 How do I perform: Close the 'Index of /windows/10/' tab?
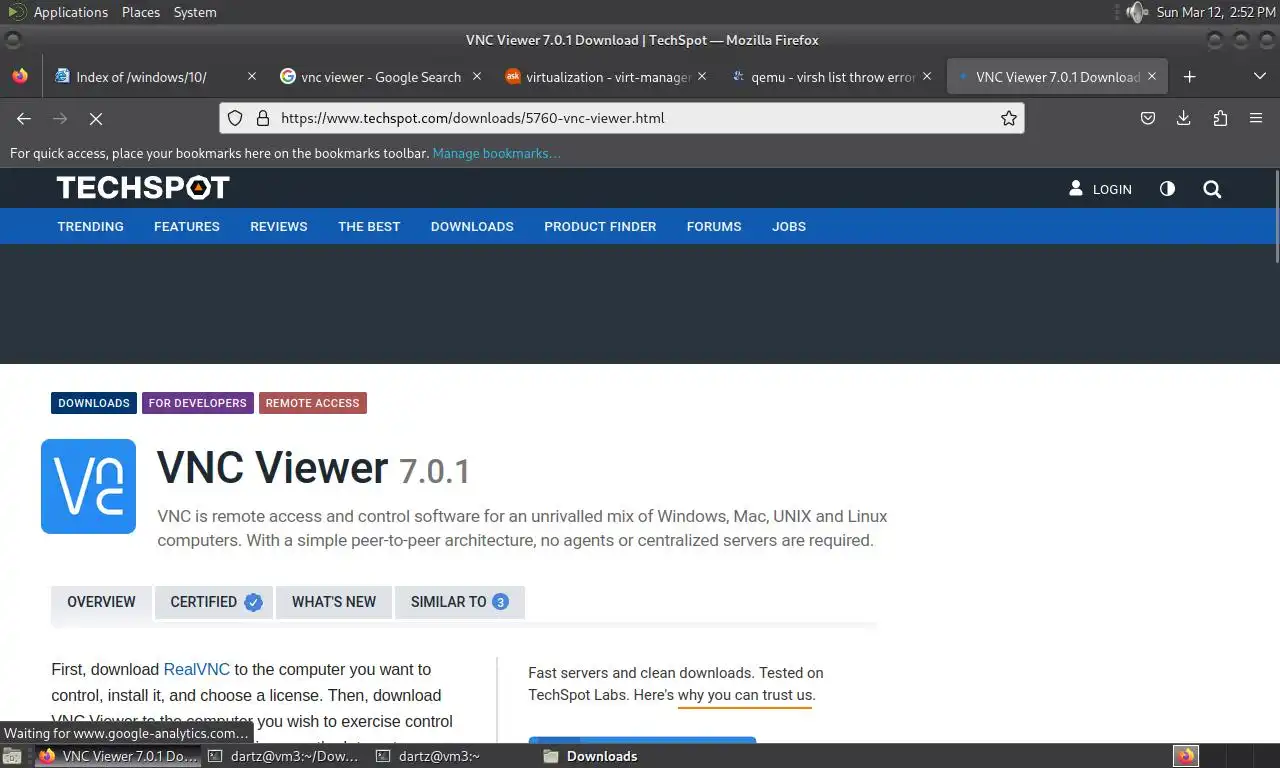pyautogui.click(x=252, y=76)
